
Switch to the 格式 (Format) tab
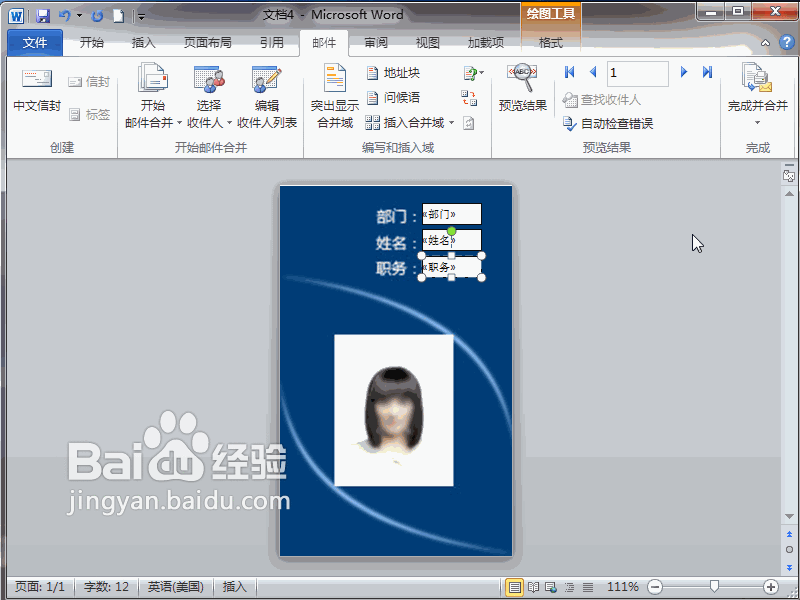[x=551, y=43]
